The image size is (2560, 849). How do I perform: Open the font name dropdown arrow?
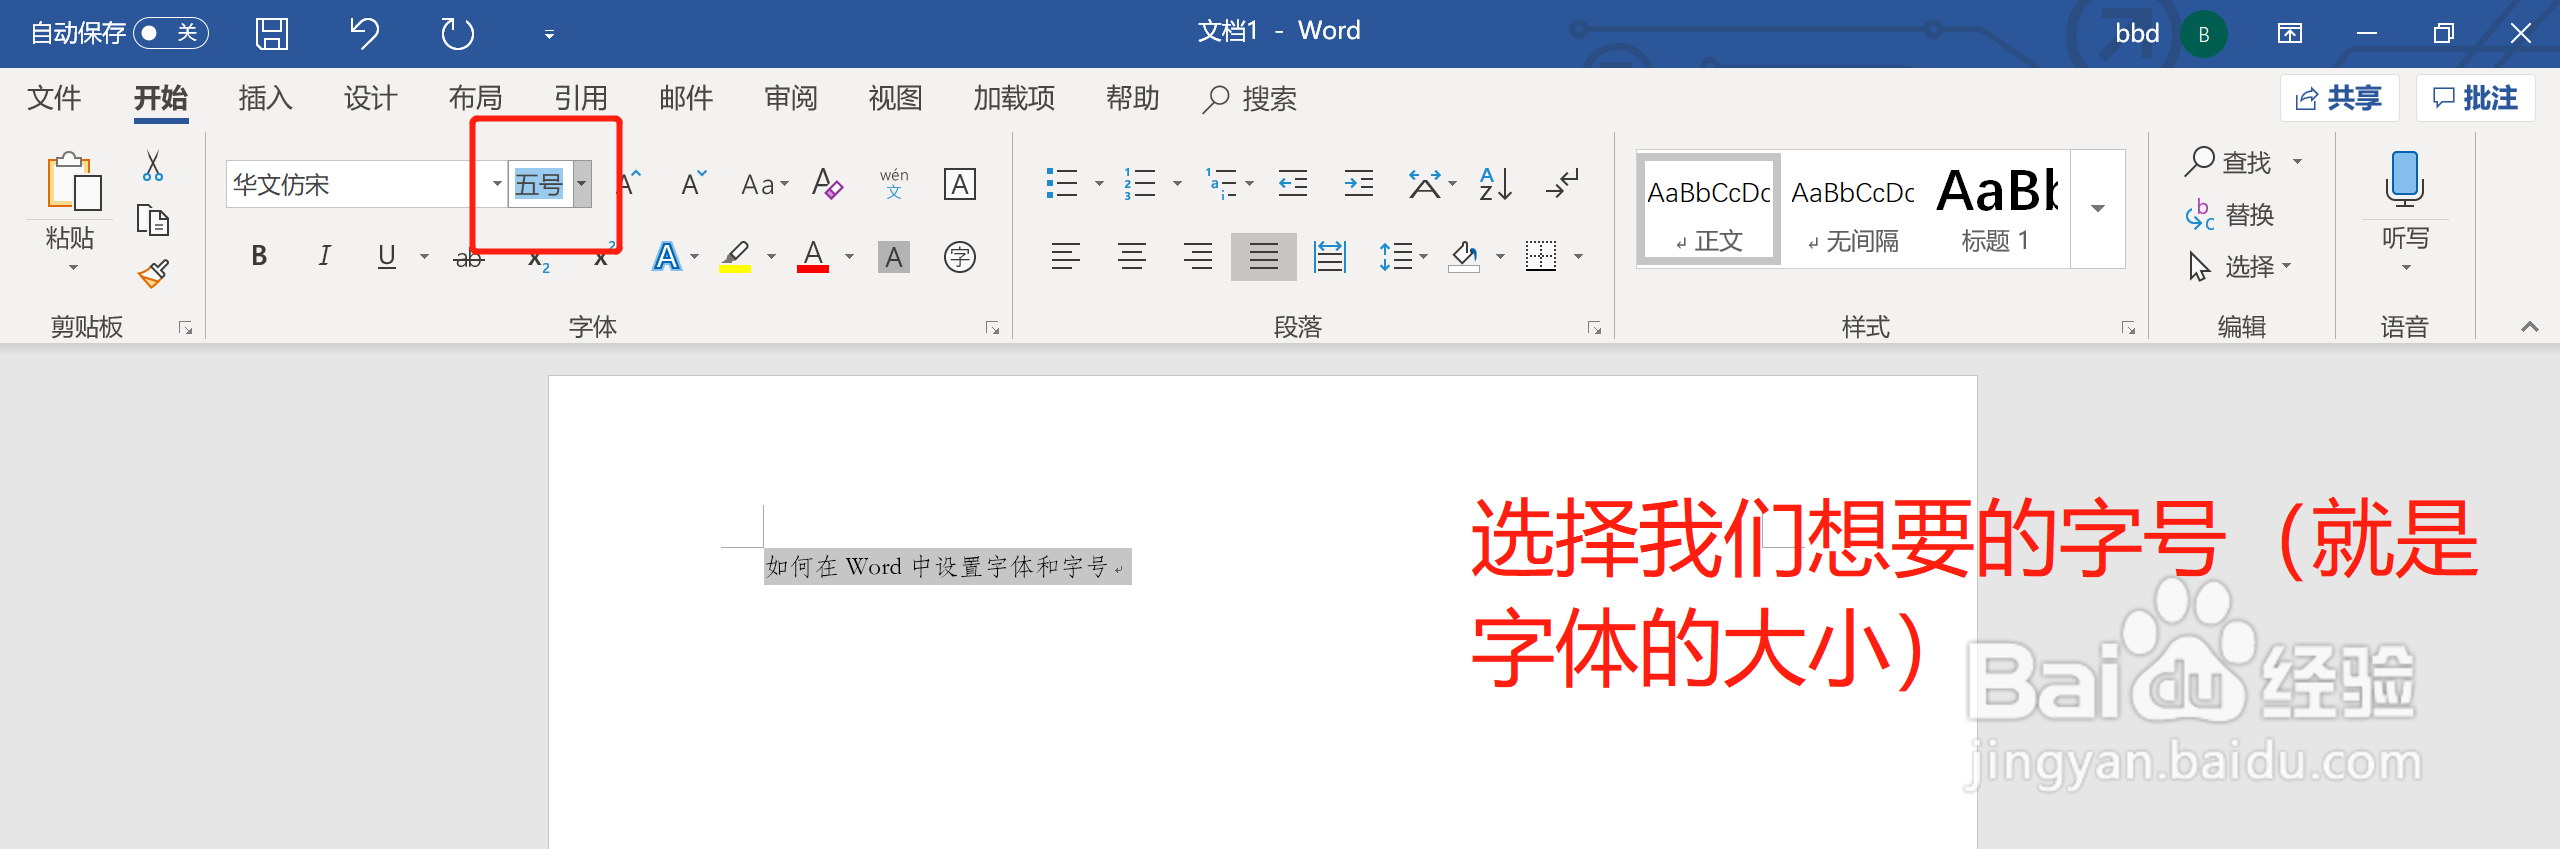tap(496, 184)
